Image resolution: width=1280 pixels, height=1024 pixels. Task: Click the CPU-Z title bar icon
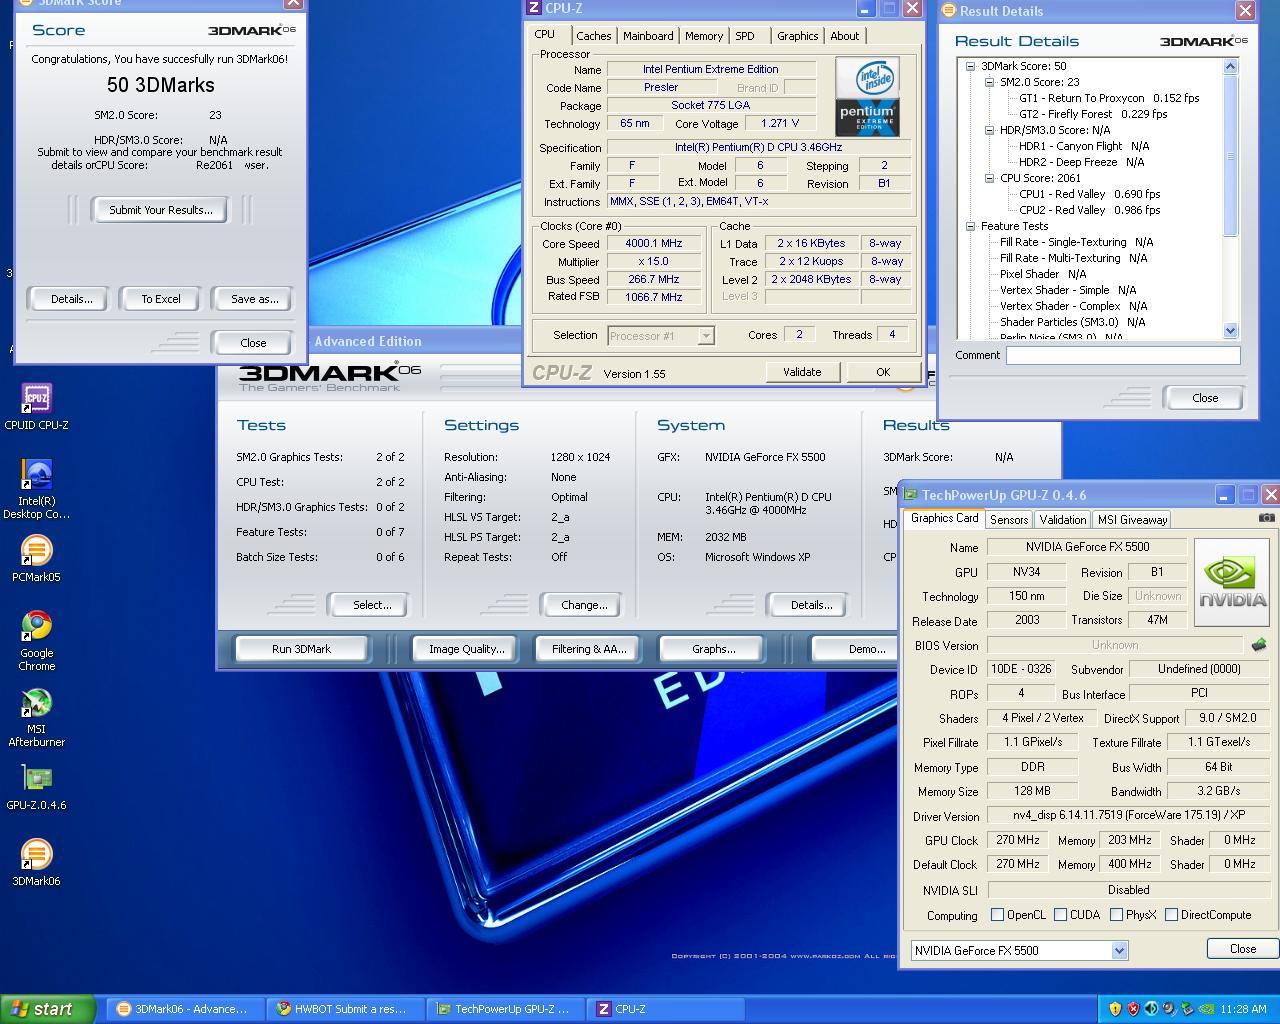click(534, 8)
